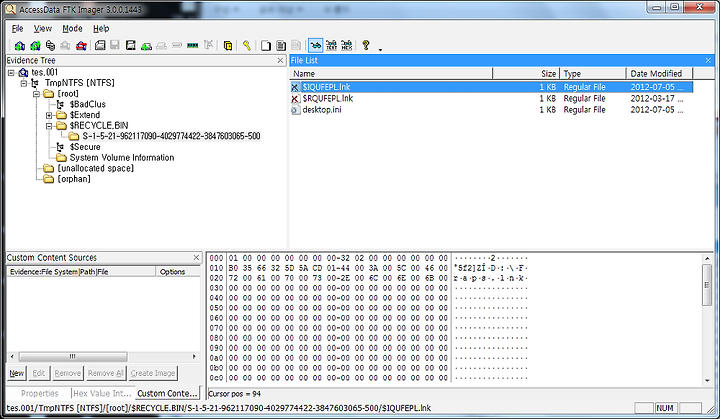Select the System Volume Information folder
Image resolution: width=720 pixels, height=419 pixels.
click(x=122, y=158)
